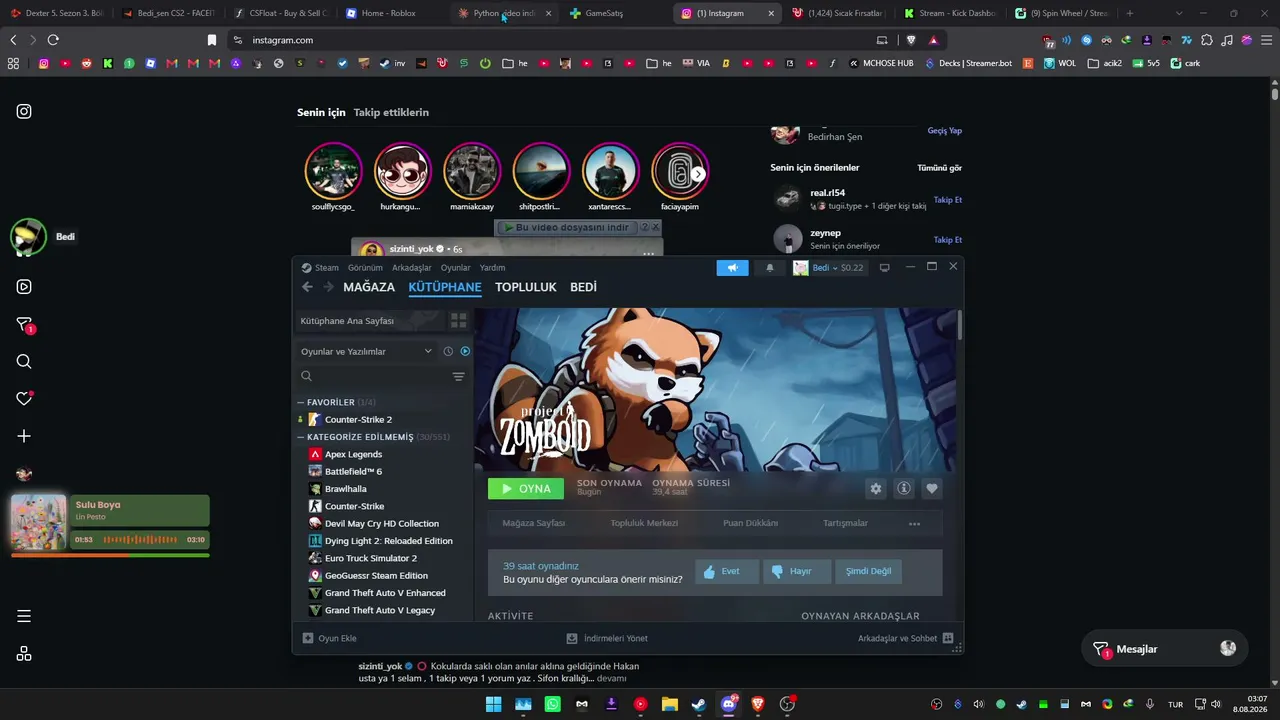Open Steam store page link Mağaza Sayfası
The width and height of the screenshot is (1280, 720).
[533, 523]
